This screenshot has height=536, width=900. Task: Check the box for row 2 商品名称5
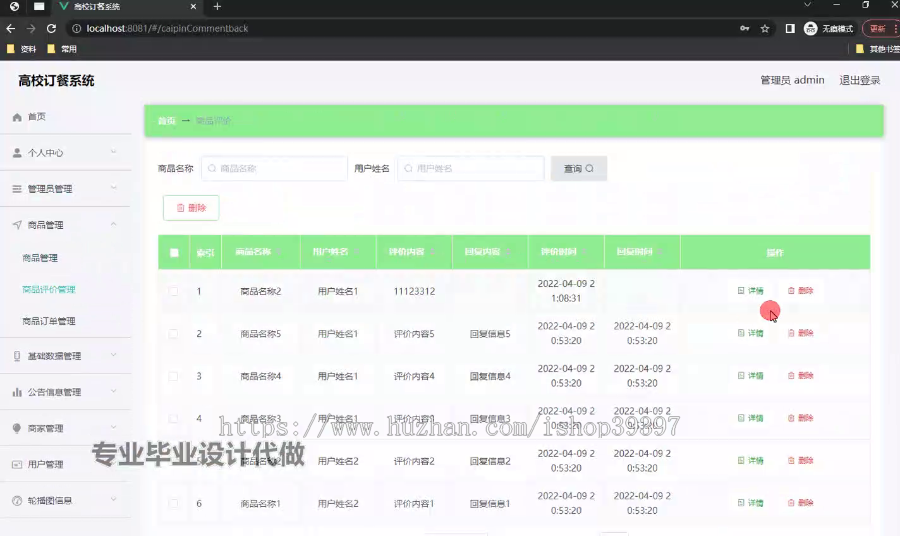(x=173, y=333)
